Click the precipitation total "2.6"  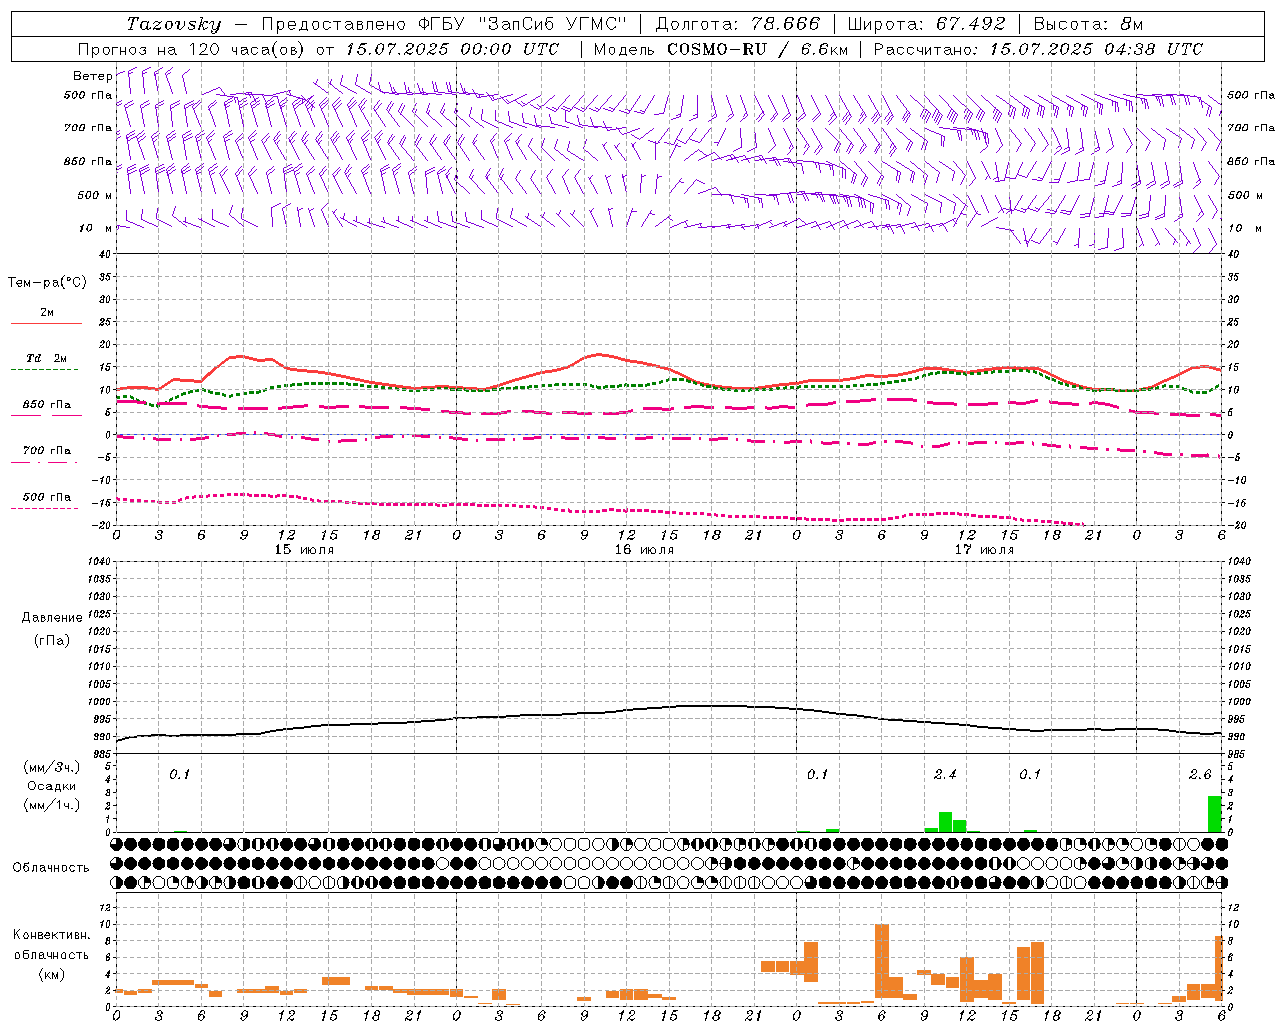[1200, 774]
